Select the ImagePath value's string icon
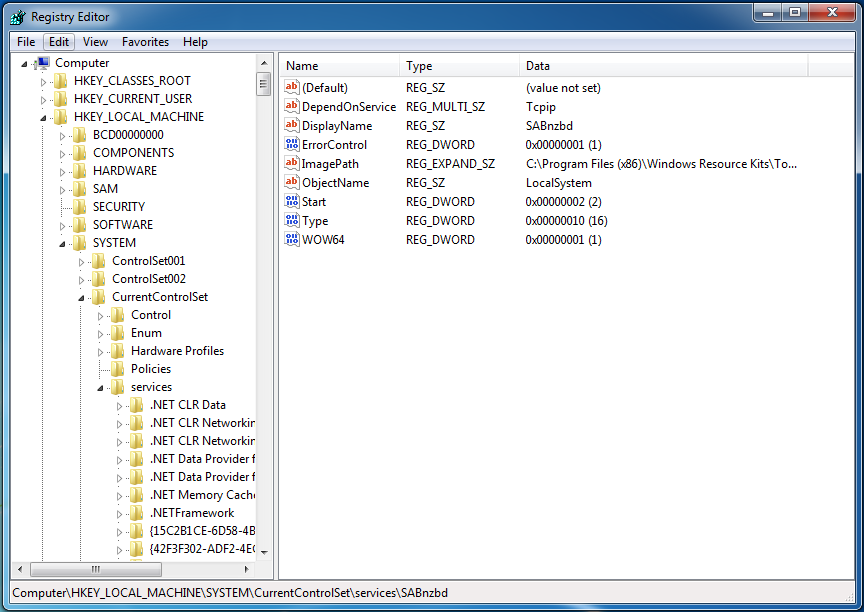Screen dimensions: 864x612 (291, 163)
